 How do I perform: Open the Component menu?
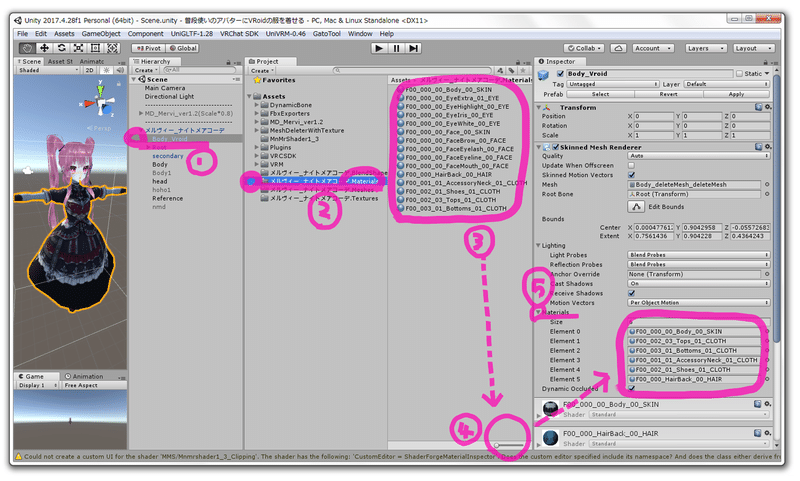pyautogui.click(x=145, y=34)
